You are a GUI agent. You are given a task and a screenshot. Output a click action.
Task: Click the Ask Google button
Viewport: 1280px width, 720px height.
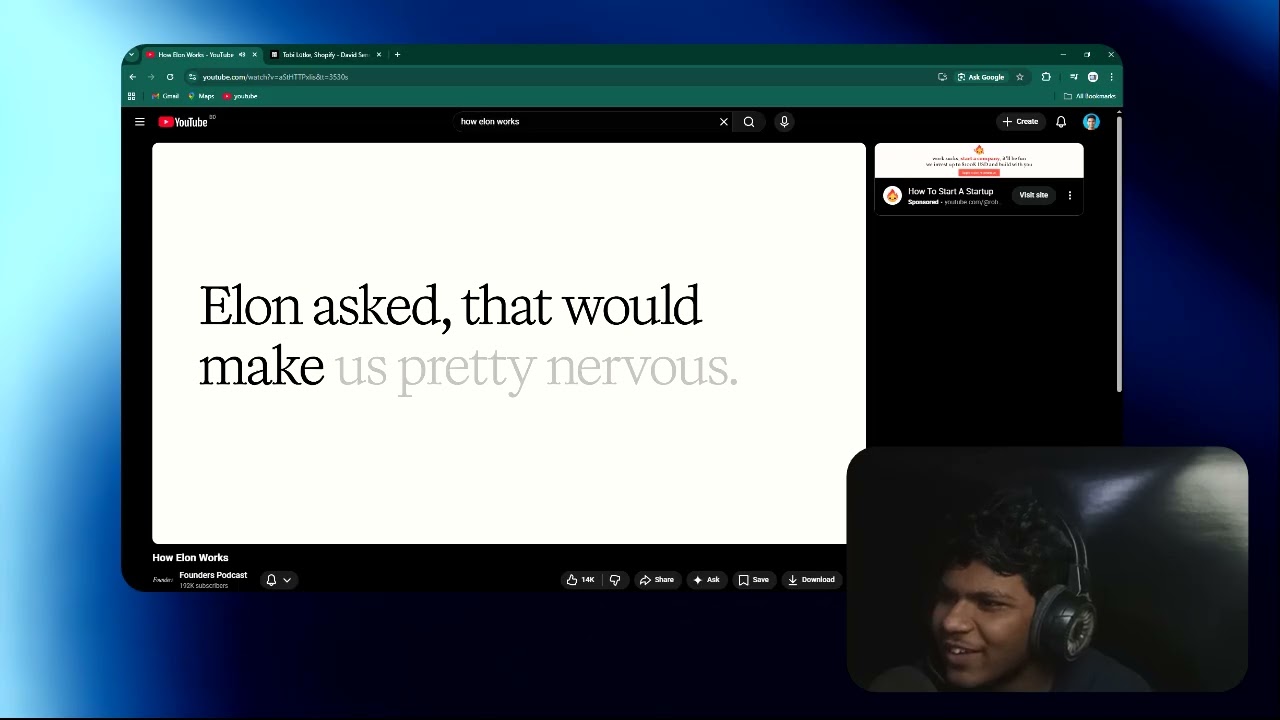coord(980,77)
